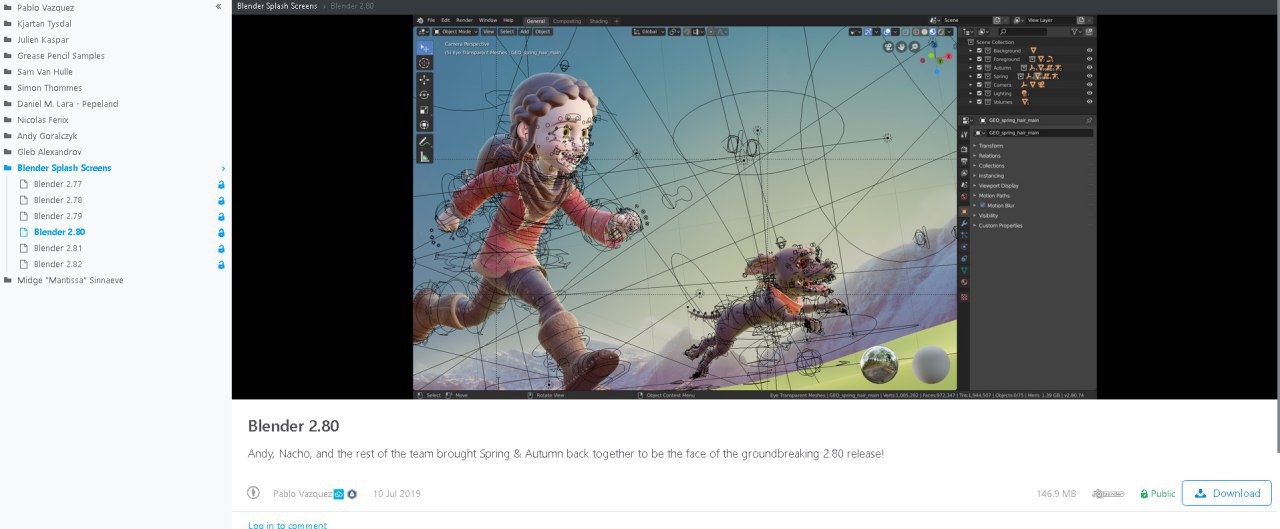Open the Object Mode dropdown
The image size is (1280, 529).
point(454,32)
